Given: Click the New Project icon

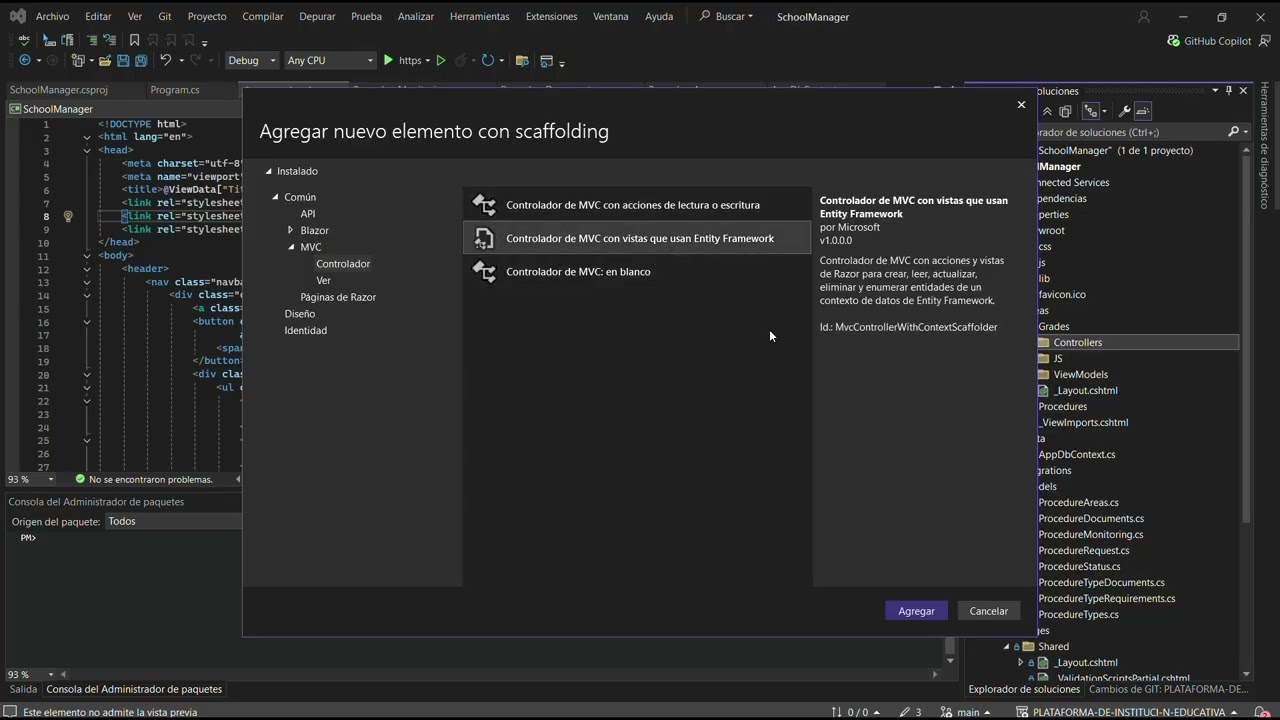Looking at the screenshot, I should click(78, 61).
